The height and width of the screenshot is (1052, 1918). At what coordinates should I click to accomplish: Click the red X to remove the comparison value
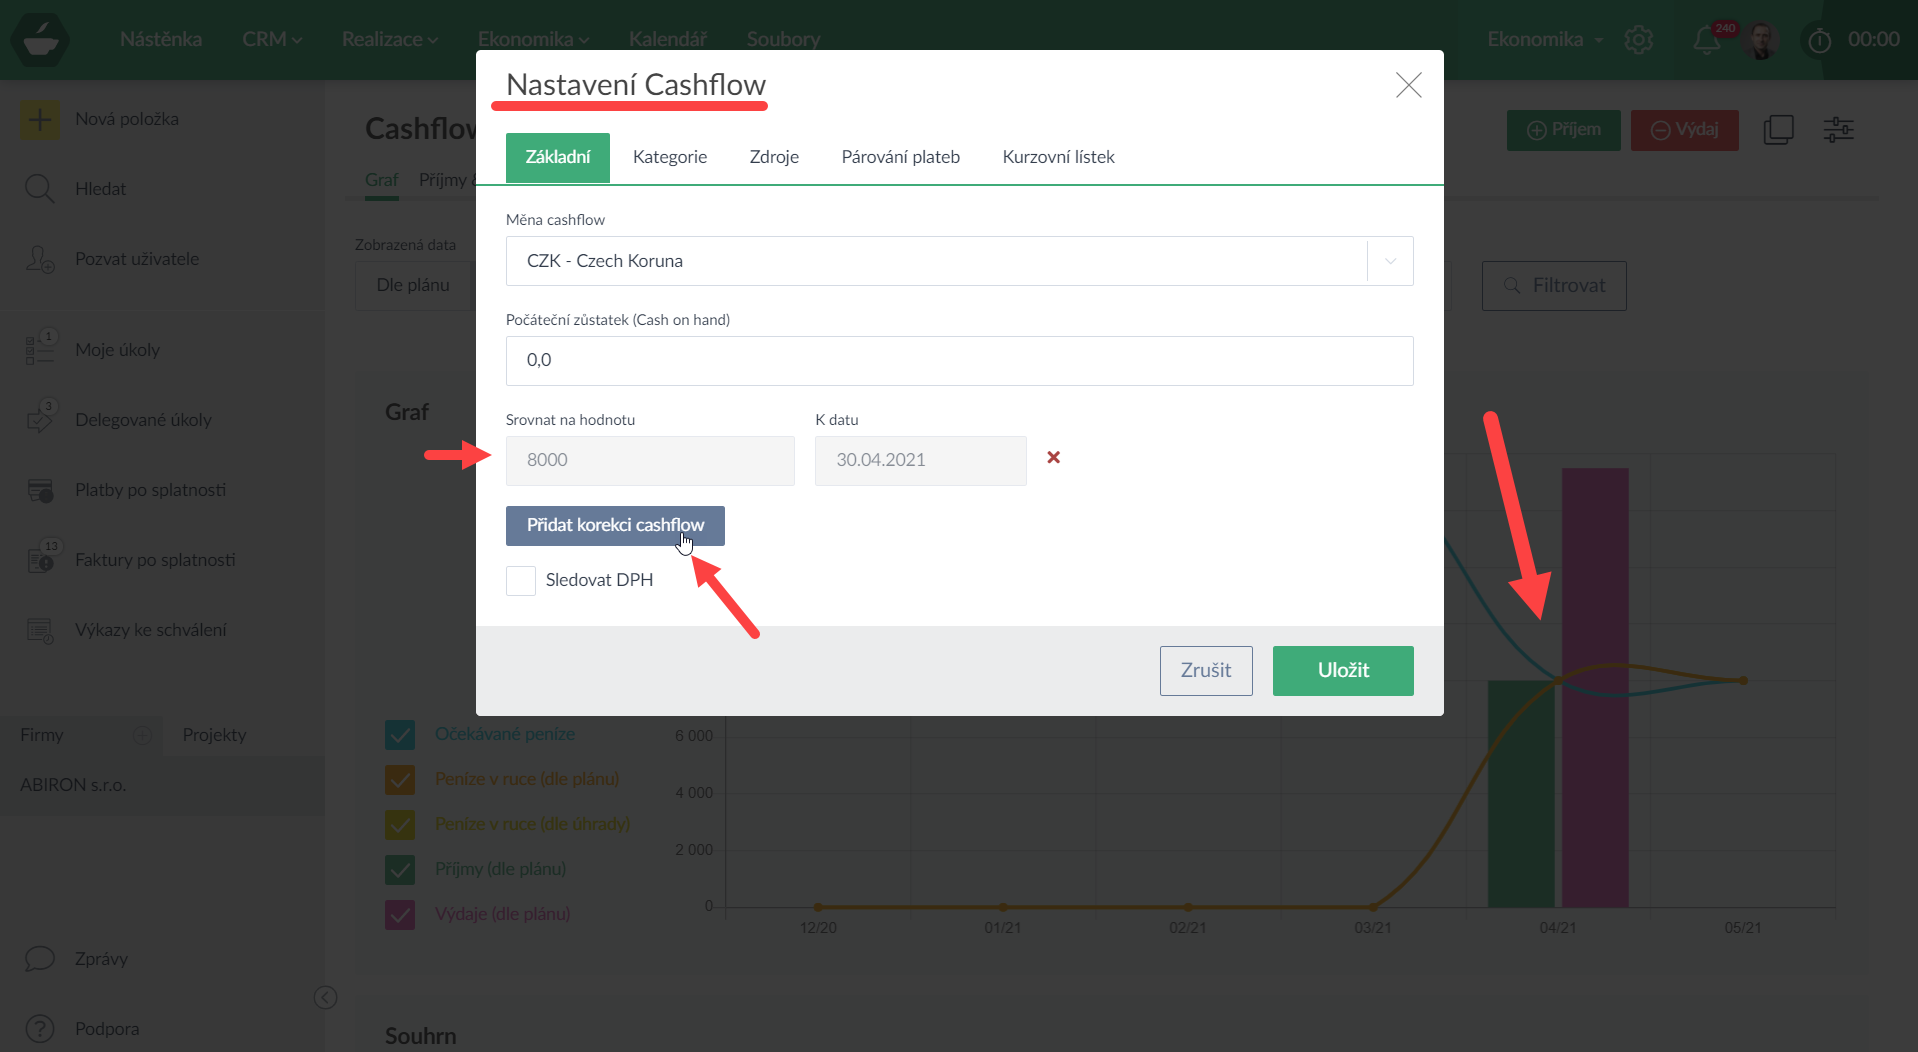[x=1053, y=458]
